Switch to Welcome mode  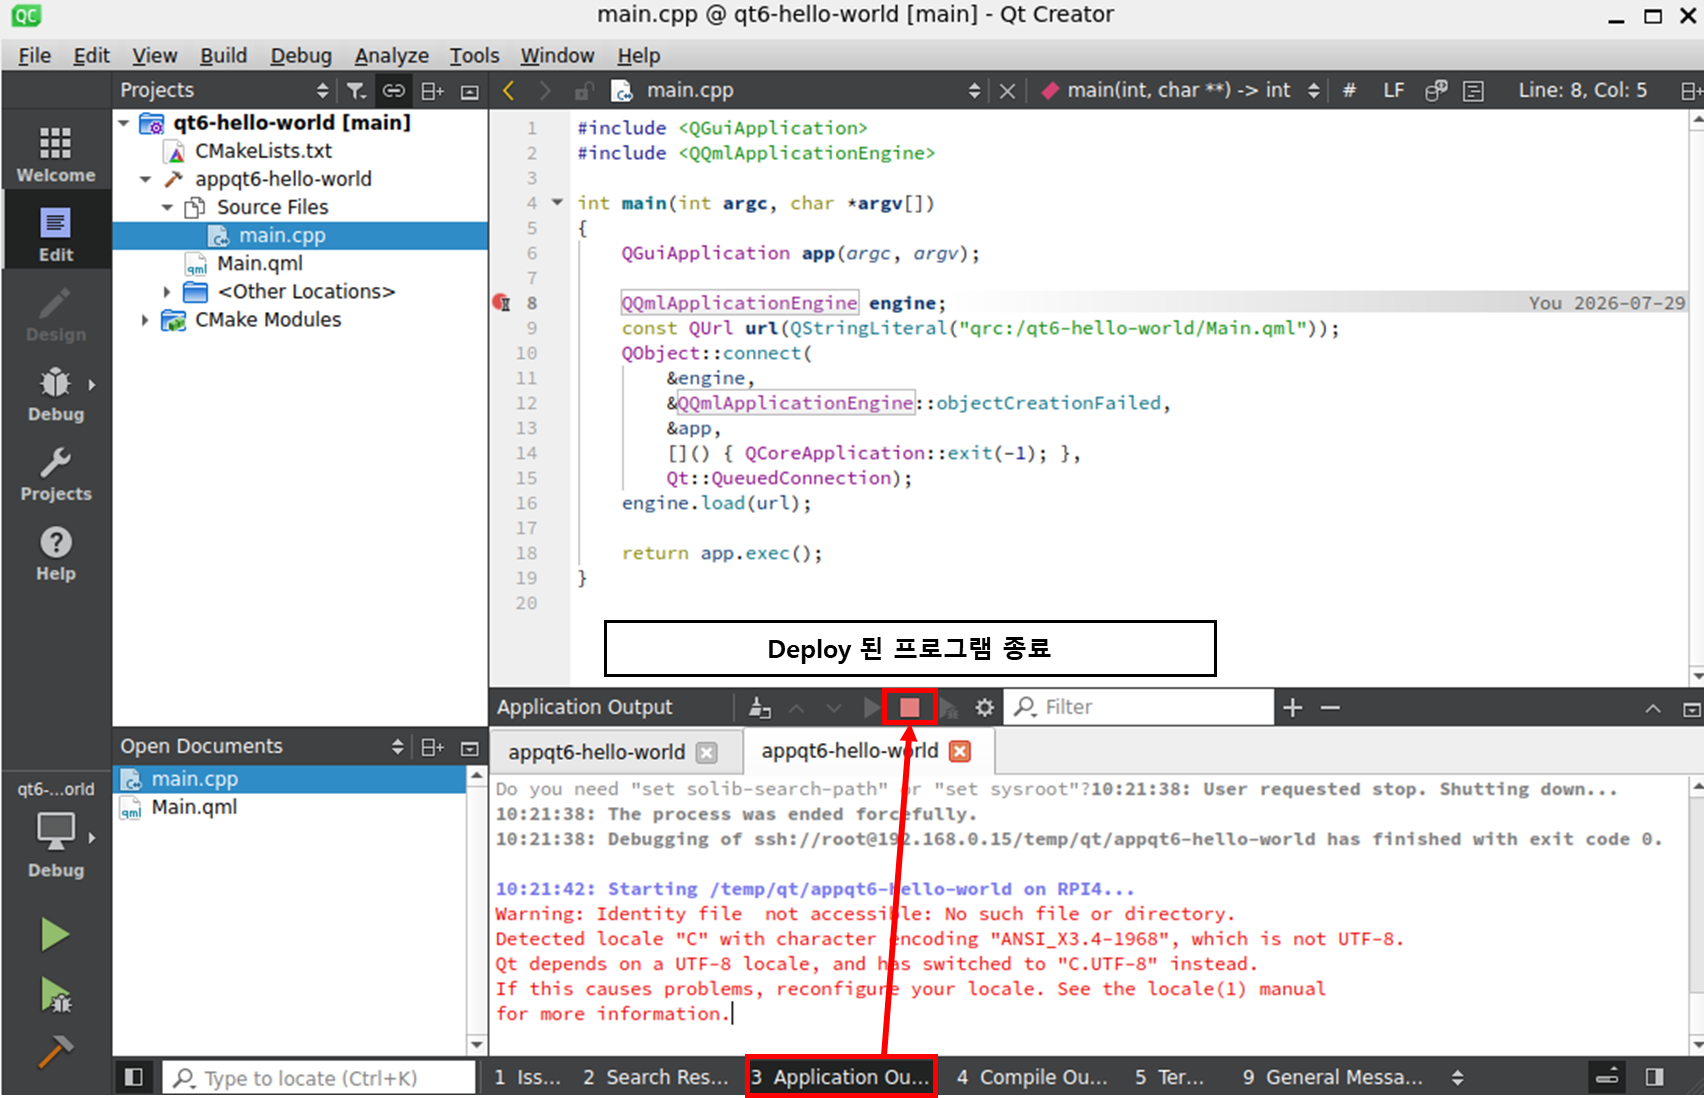coord(56,152)
